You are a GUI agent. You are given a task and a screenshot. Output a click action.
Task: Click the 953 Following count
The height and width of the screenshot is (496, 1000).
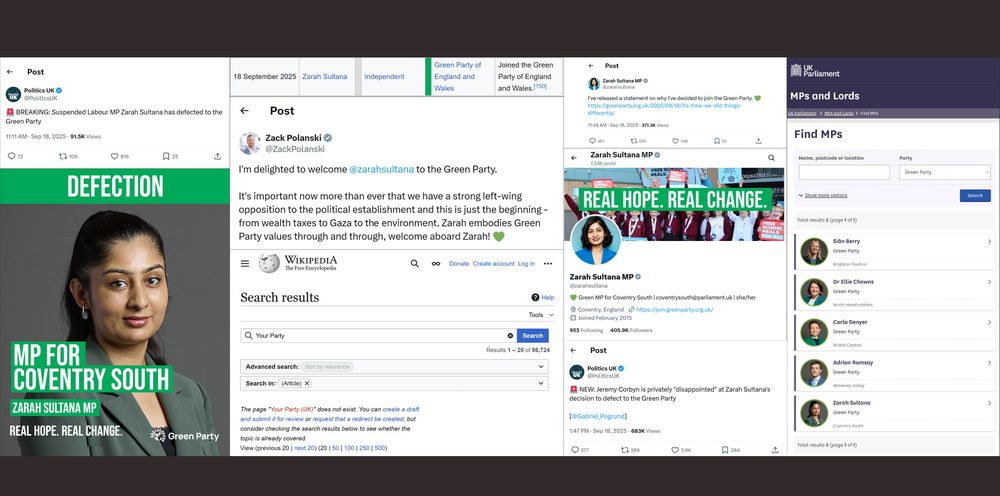click(x=586, y=330)
